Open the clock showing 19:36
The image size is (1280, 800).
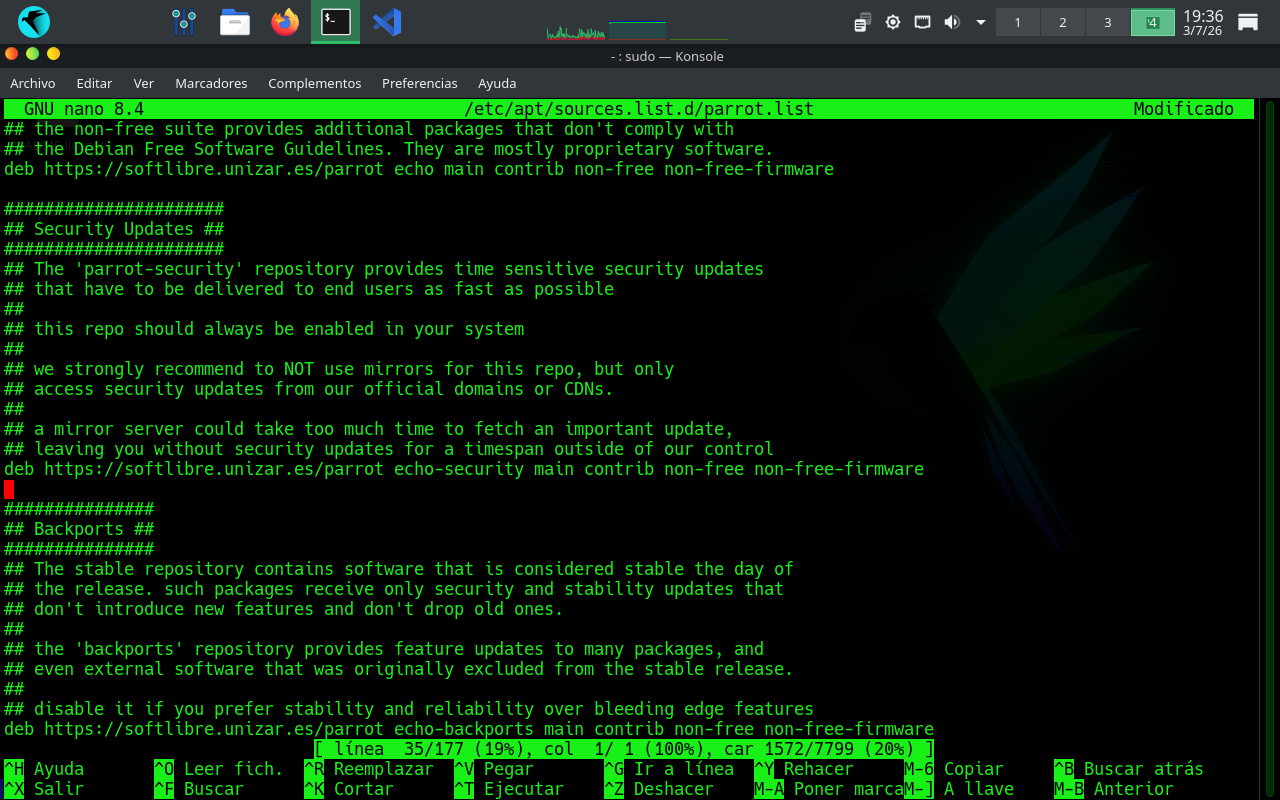point(1202,22)
